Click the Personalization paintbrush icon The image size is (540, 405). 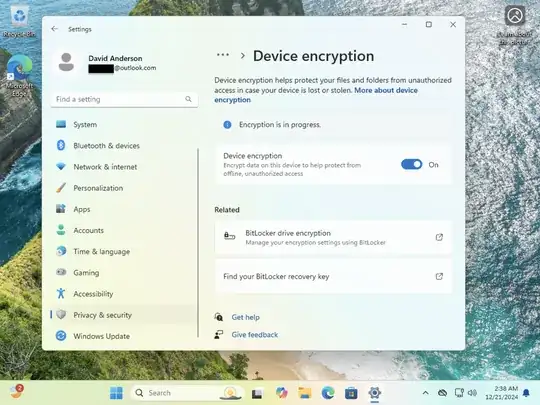[61, 188]
